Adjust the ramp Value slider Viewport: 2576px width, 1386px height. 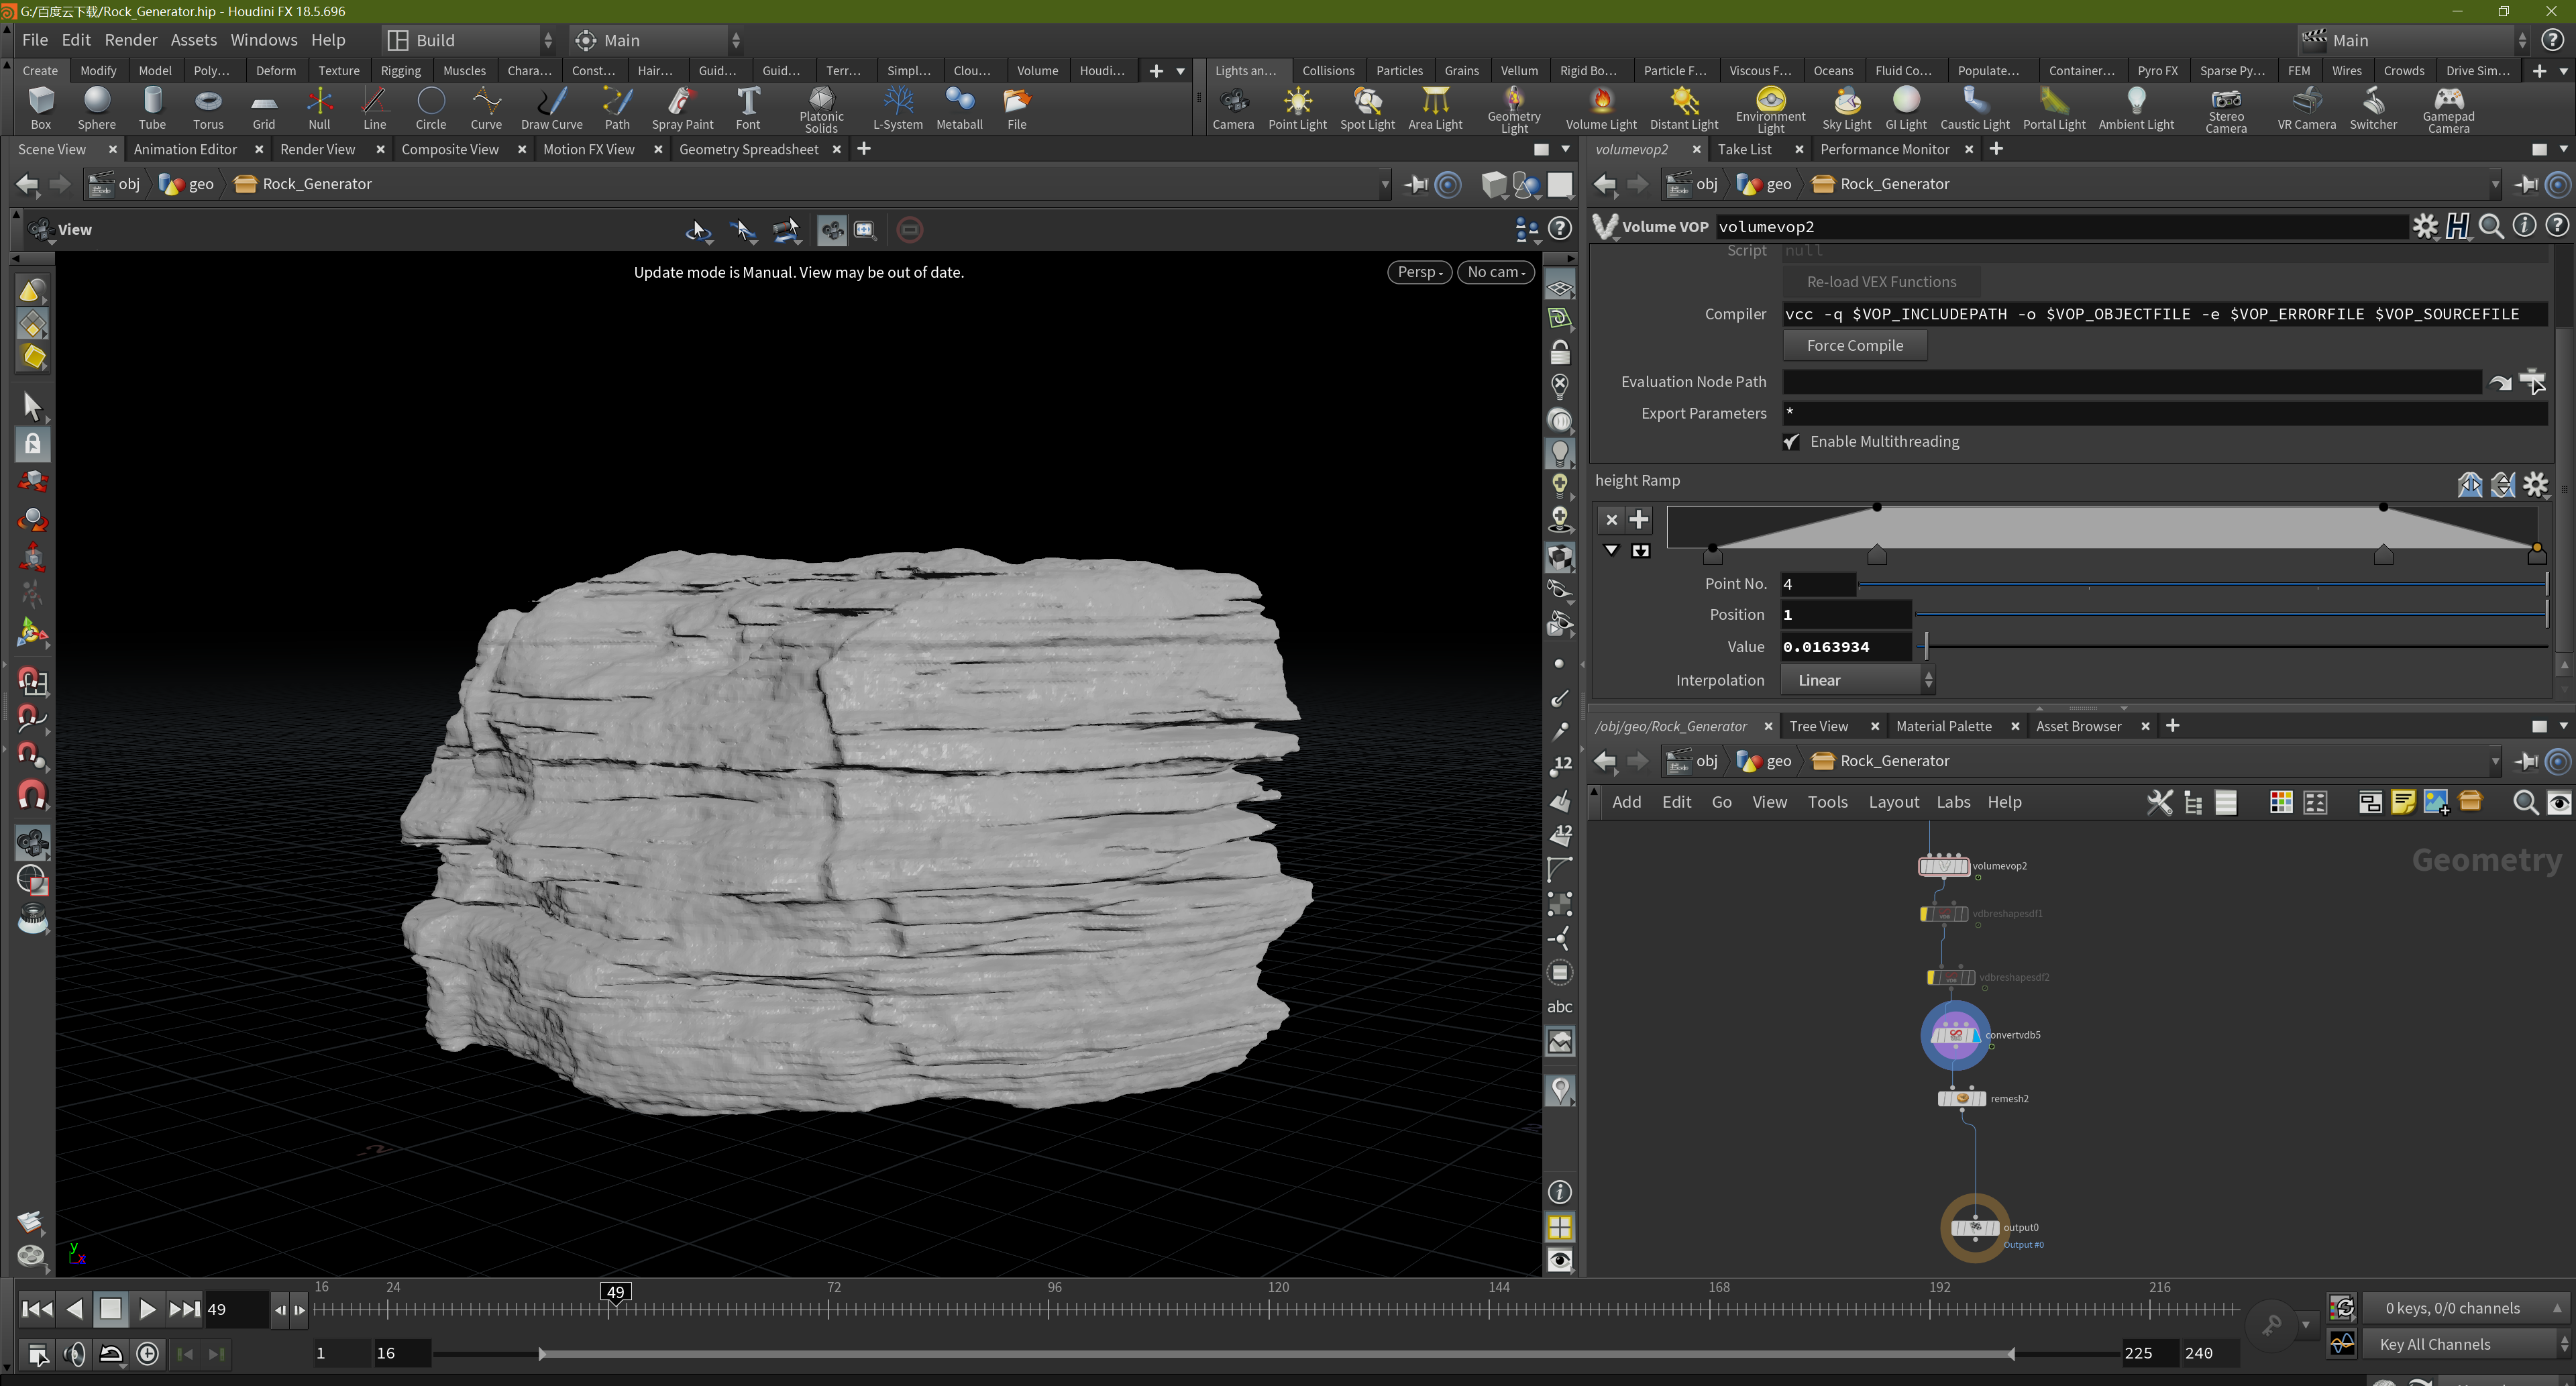(x=2231, y=647)
